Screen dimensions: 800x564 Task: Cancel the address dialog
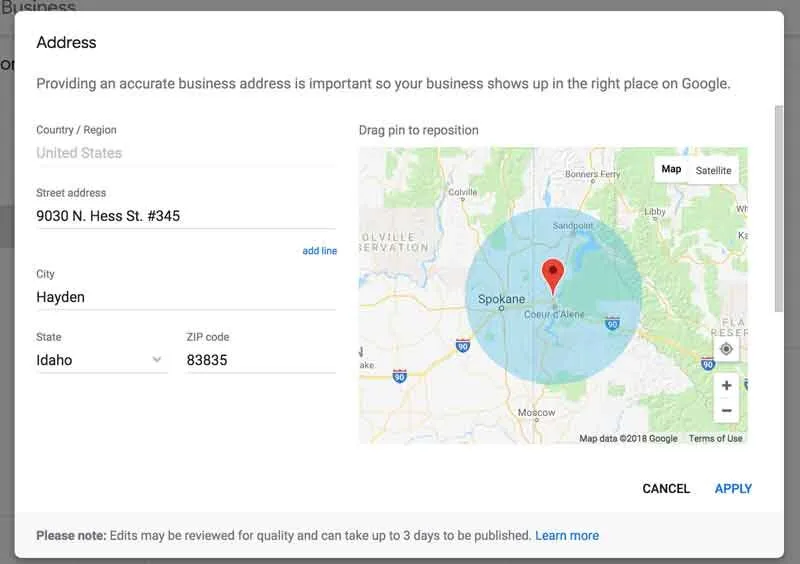coord(666,488)
